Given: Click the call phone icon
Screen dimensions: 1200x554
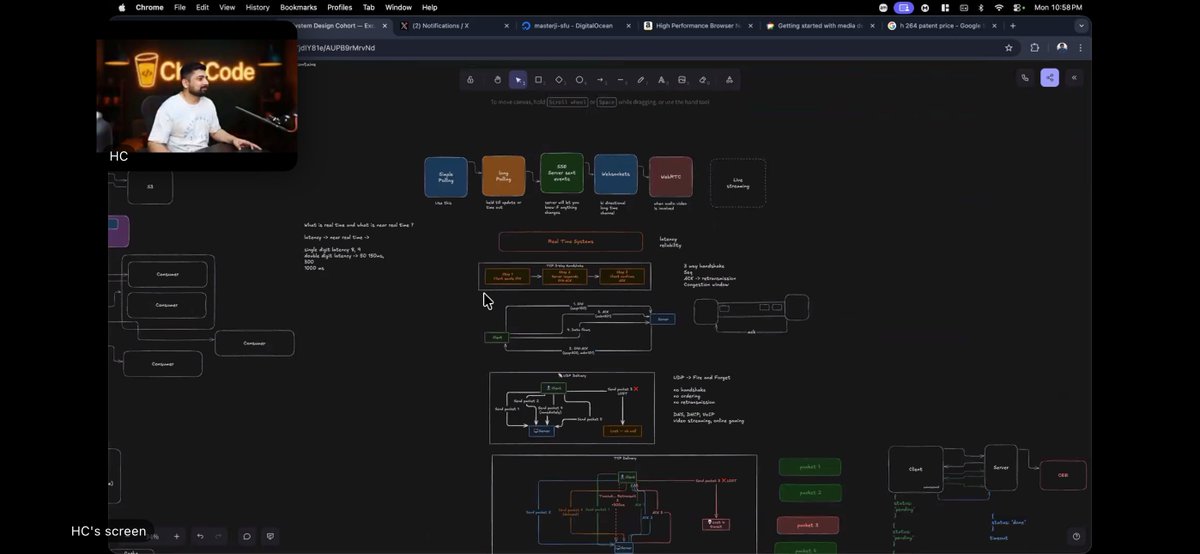Looking at the screenshot, I should coord(1025,77).
